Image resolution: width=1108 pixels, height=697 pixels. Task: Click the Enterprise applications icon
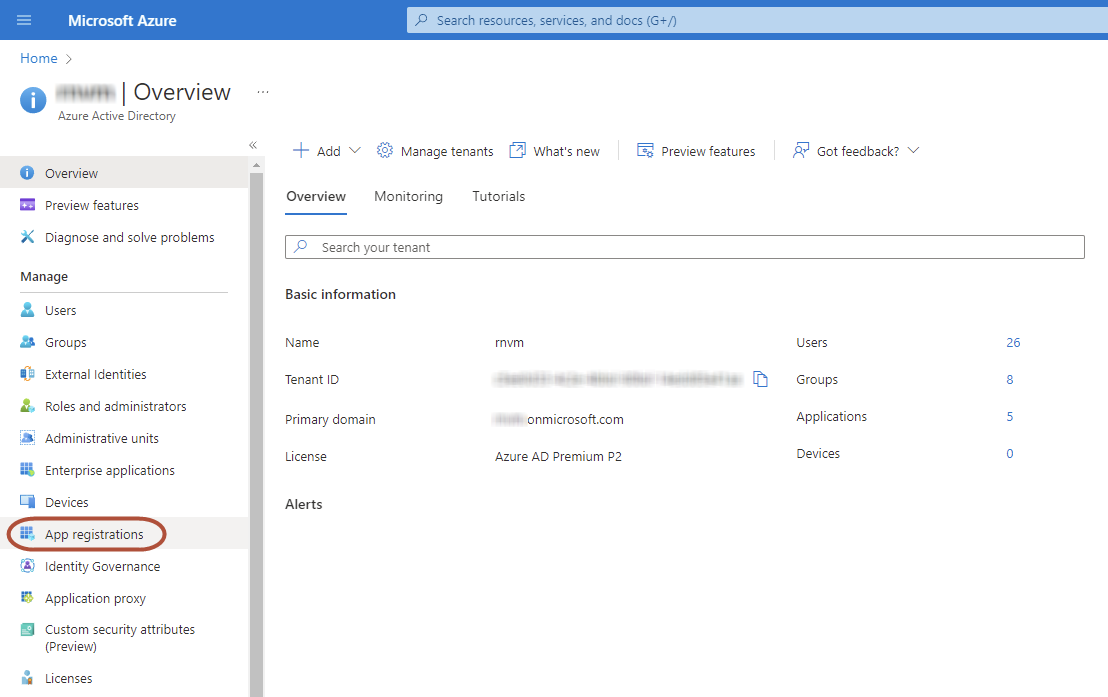tap(27, 469)
